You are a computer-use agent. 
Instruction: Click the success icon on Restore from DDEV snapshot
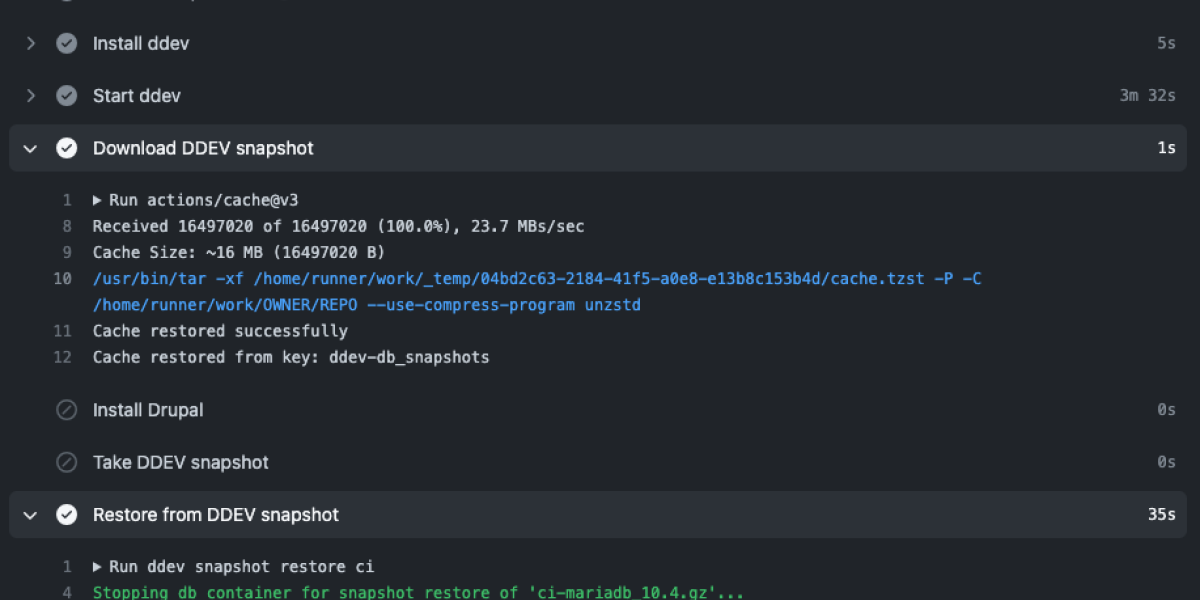[66, 514]
